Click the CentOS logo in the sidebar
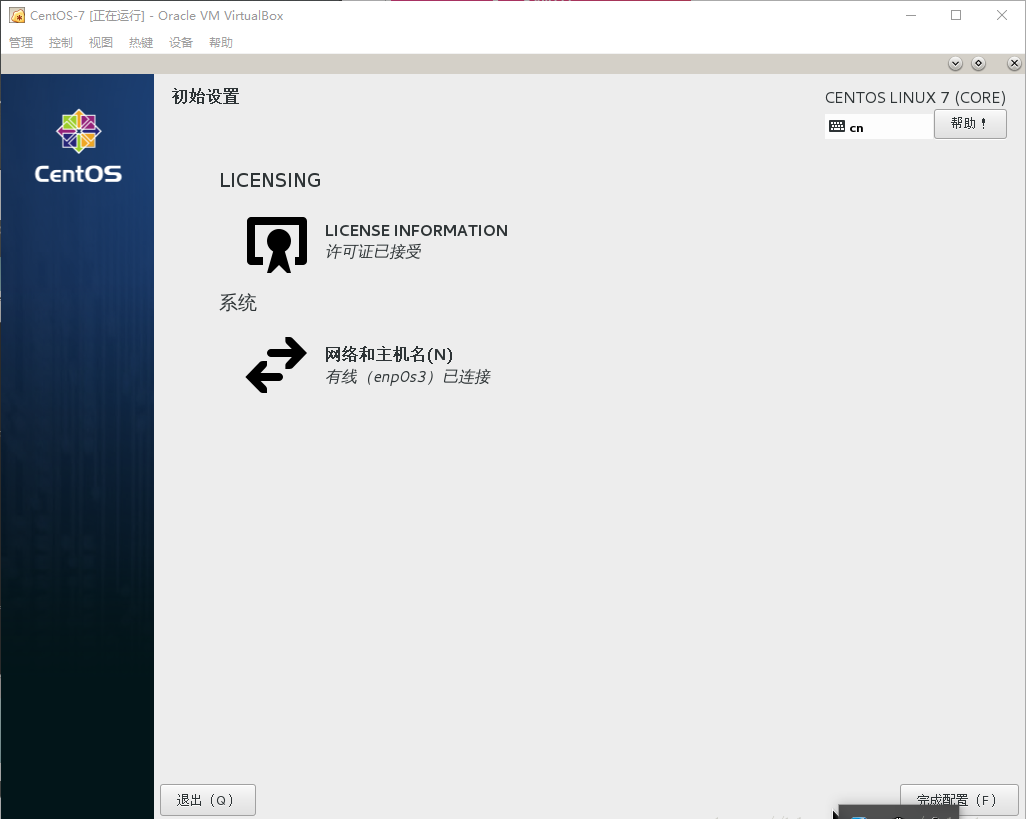This screenshot has width=1026, height=819. [x=78, y=146]
